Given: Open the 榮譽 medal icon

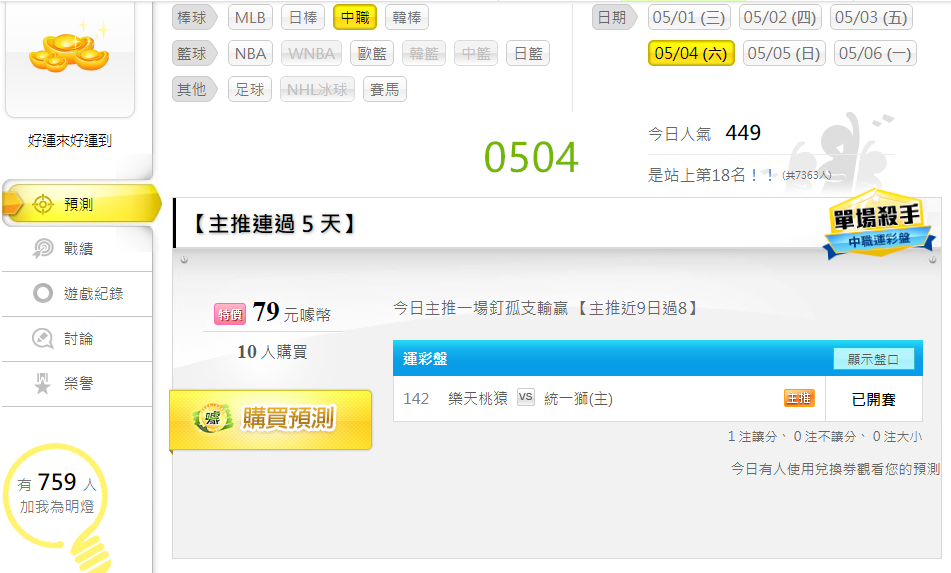Looking at the screenshot, I should [43, 383].
